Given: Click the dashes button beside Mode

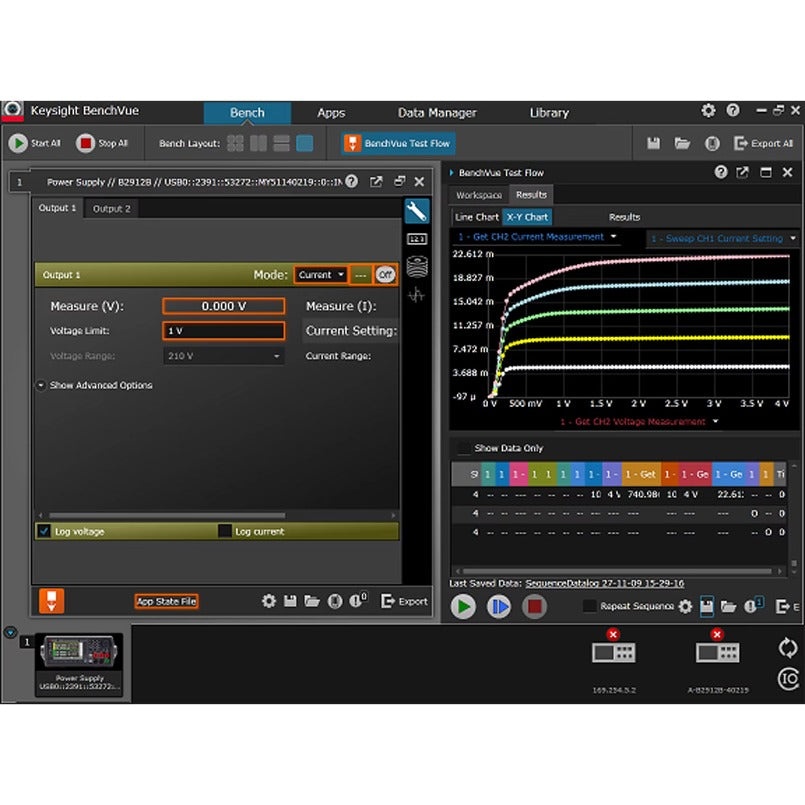Looking at the screenshot, I should (x=360, y=275).
